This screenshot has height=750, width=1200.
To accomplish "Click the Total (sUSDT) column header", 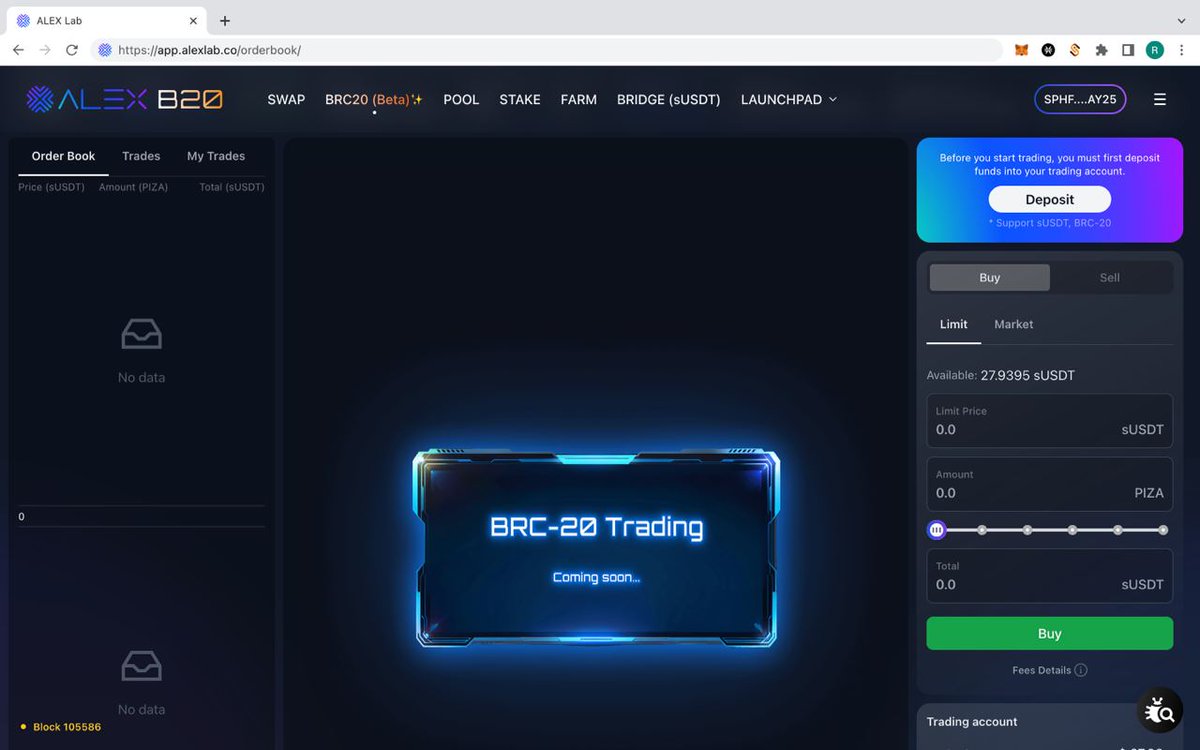I will [x=232, y=187].
